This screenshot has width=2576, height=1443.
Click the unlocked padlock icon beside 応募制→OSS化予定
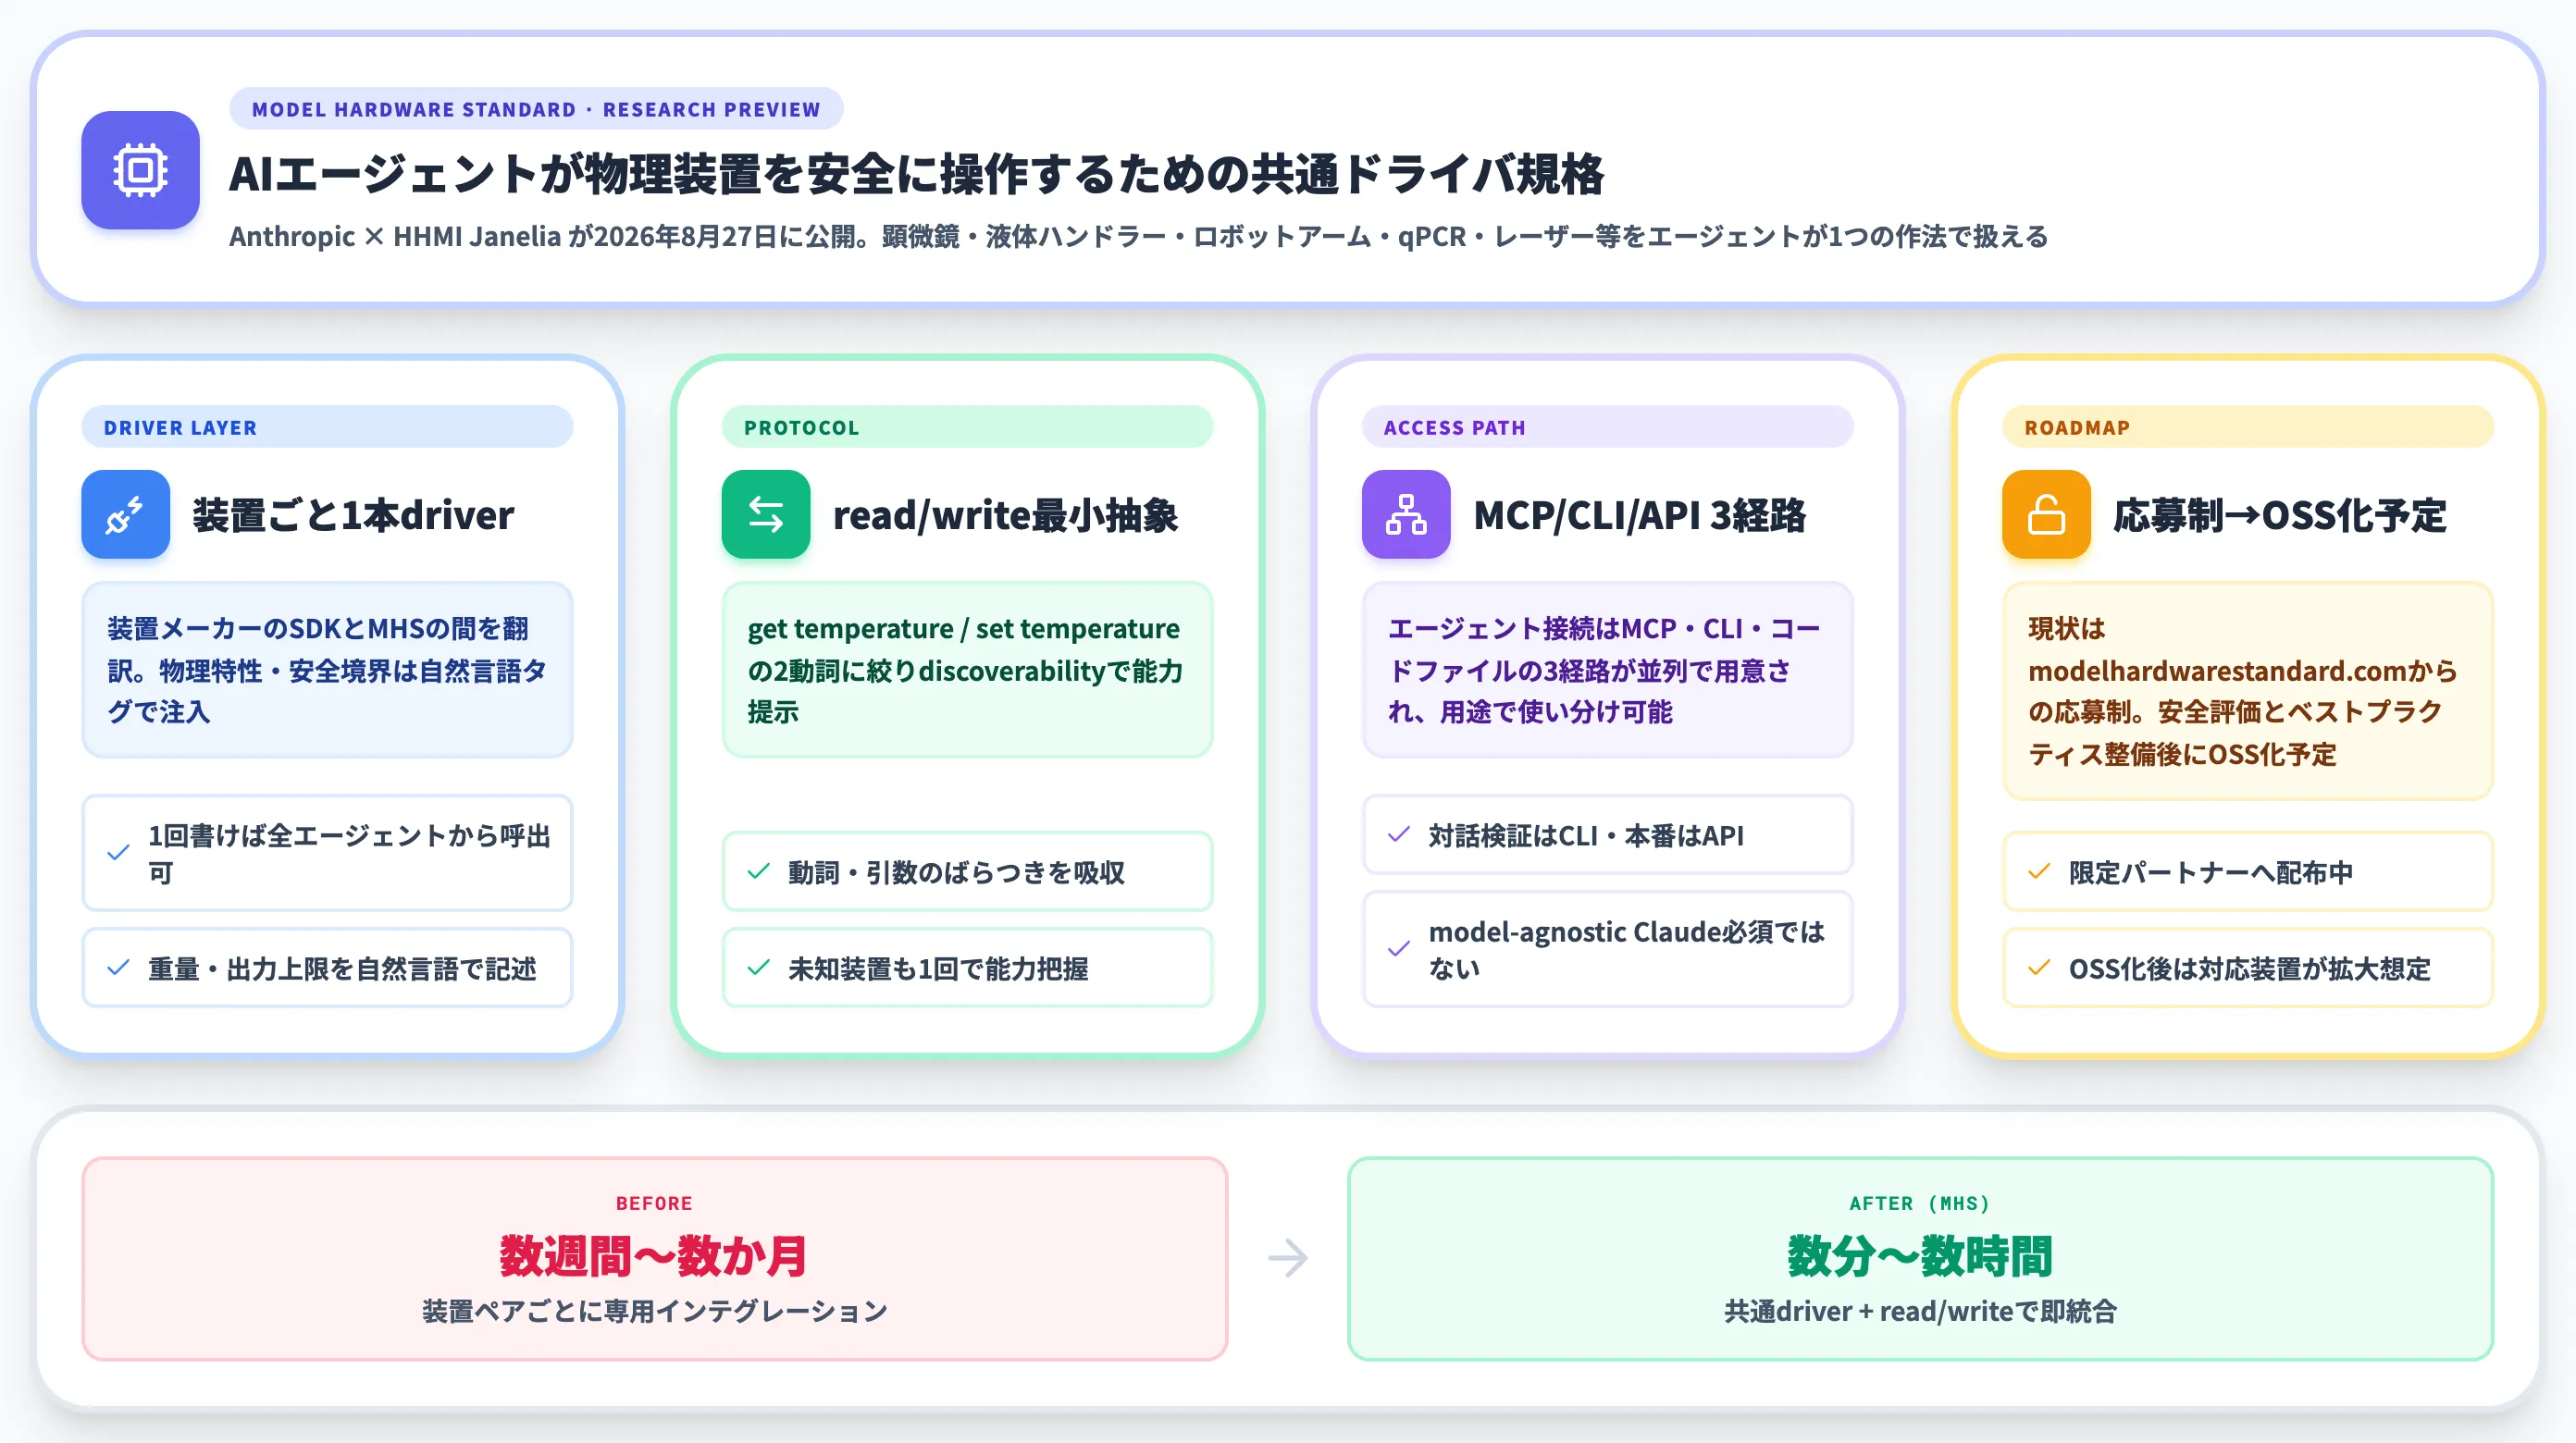[x=2046, y=514]
